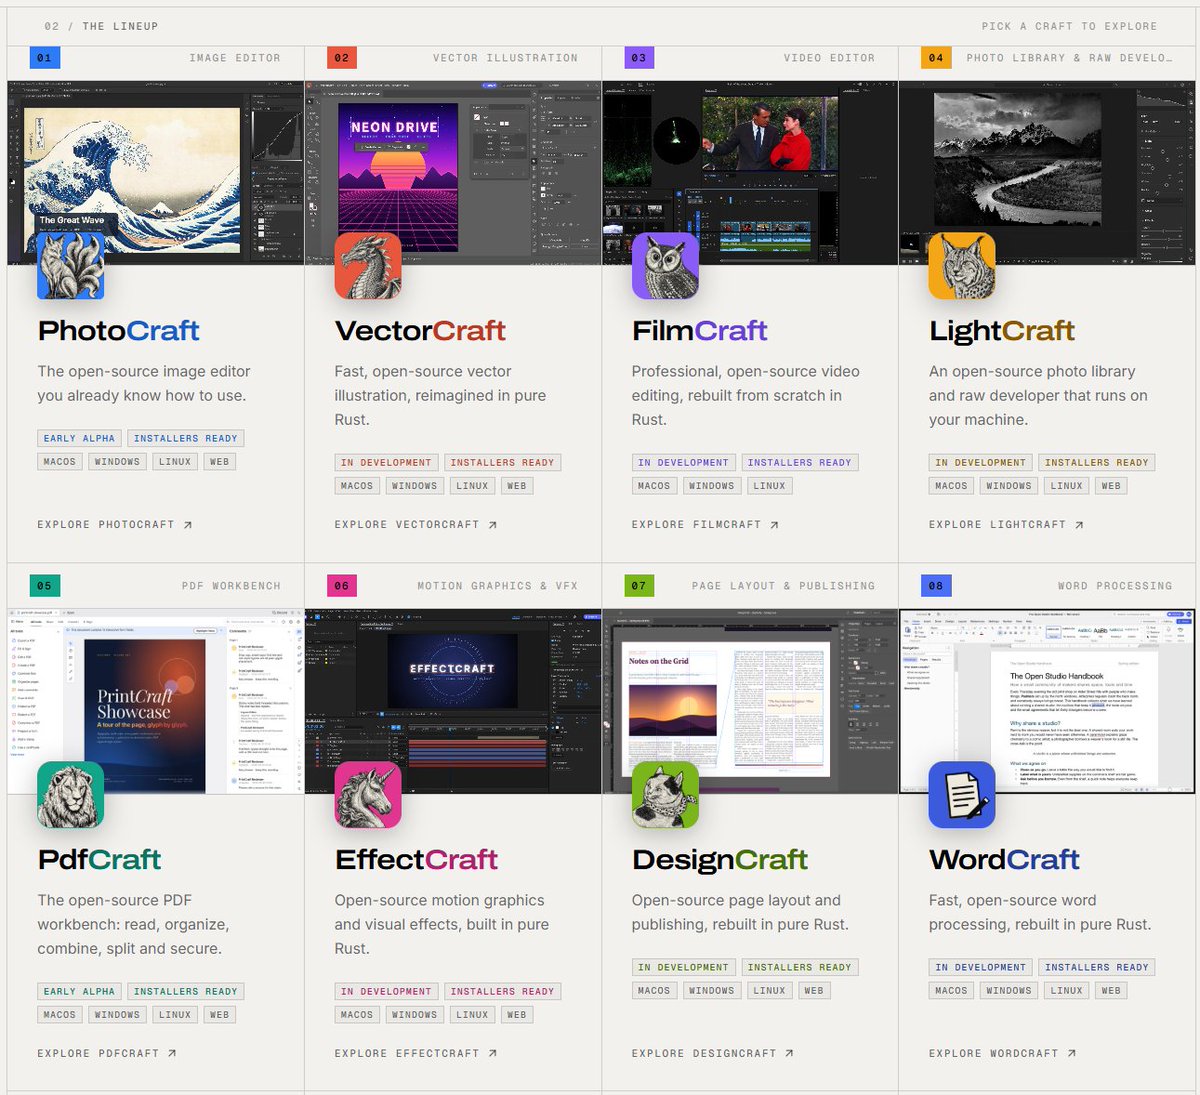Click the WordCraft document app icon
Viewport: 1200px width, 1095px height.
tap(962, 795)
